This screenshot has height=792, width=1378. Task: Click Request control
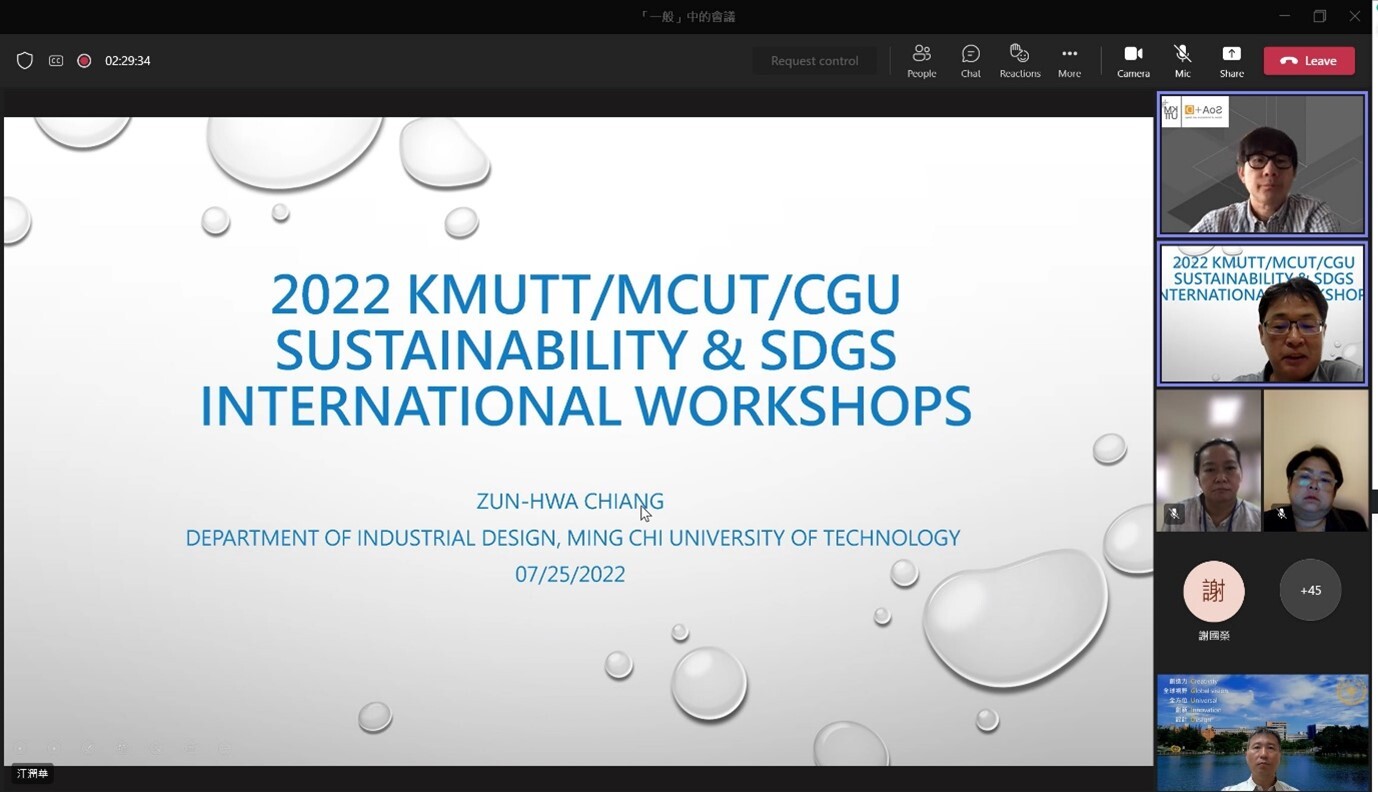[x=814, y=60]
